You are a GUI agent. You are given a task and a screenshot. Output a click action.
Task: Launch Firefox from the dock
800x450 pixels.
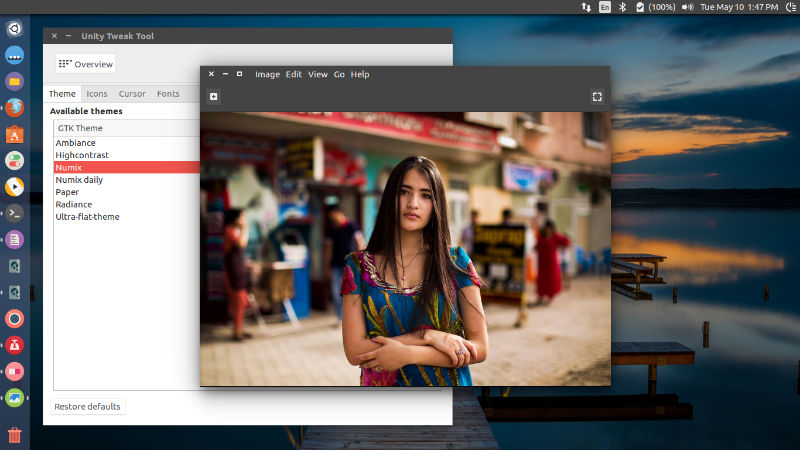(x=15, y=107)
